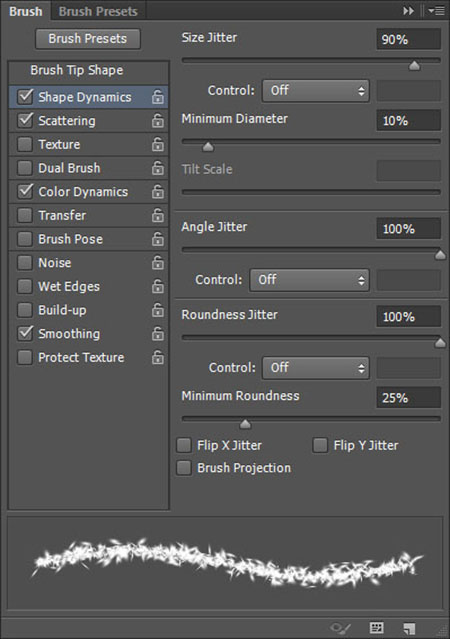The image size is (450, 639).
Task: Collapse panel with double-arrow icon
Action: click(408, 11)
